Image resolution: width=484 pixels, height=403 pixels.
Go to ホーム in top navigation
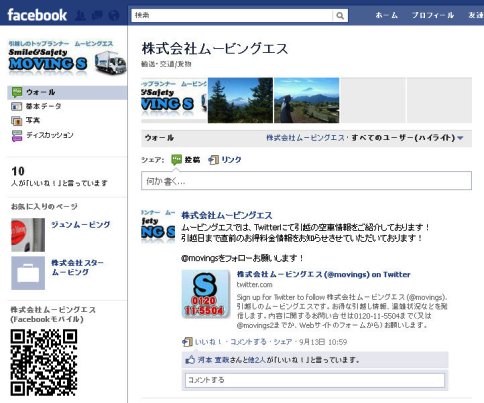387,15
